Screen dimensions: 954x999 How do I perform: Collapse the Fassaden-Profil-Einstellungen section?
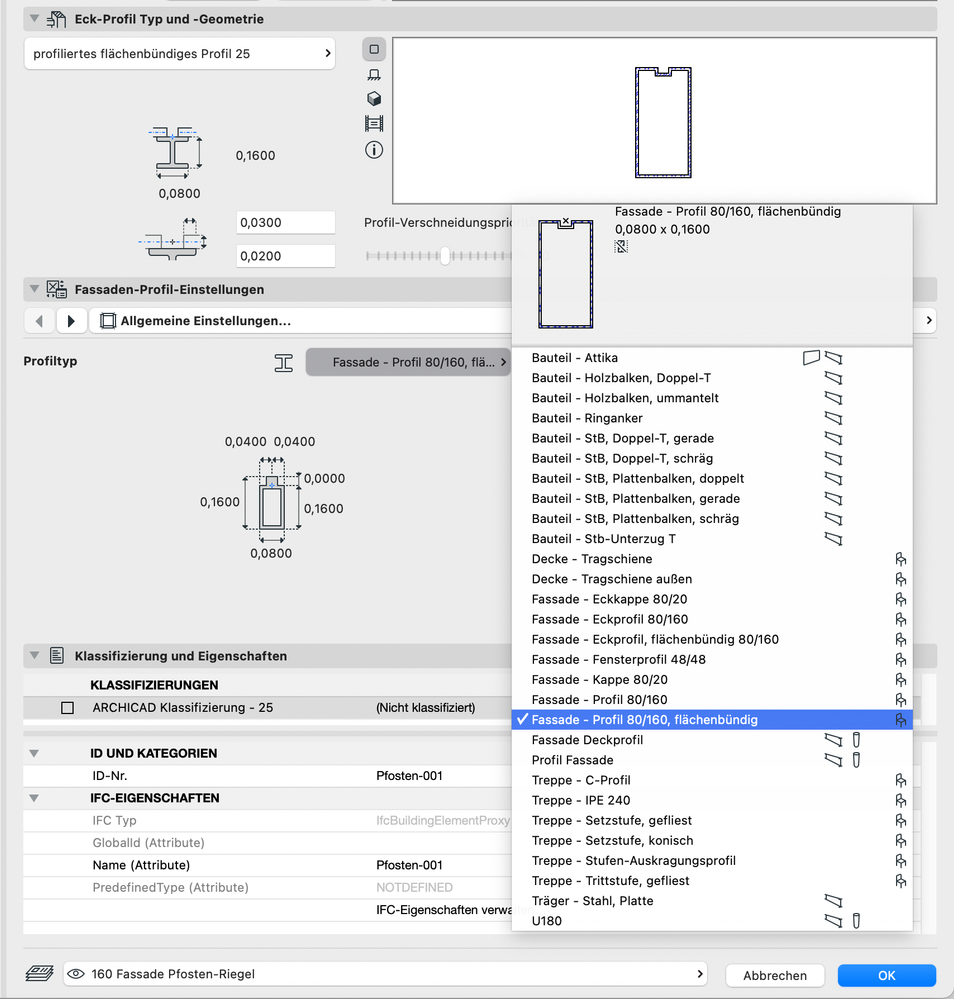[34, 289]
